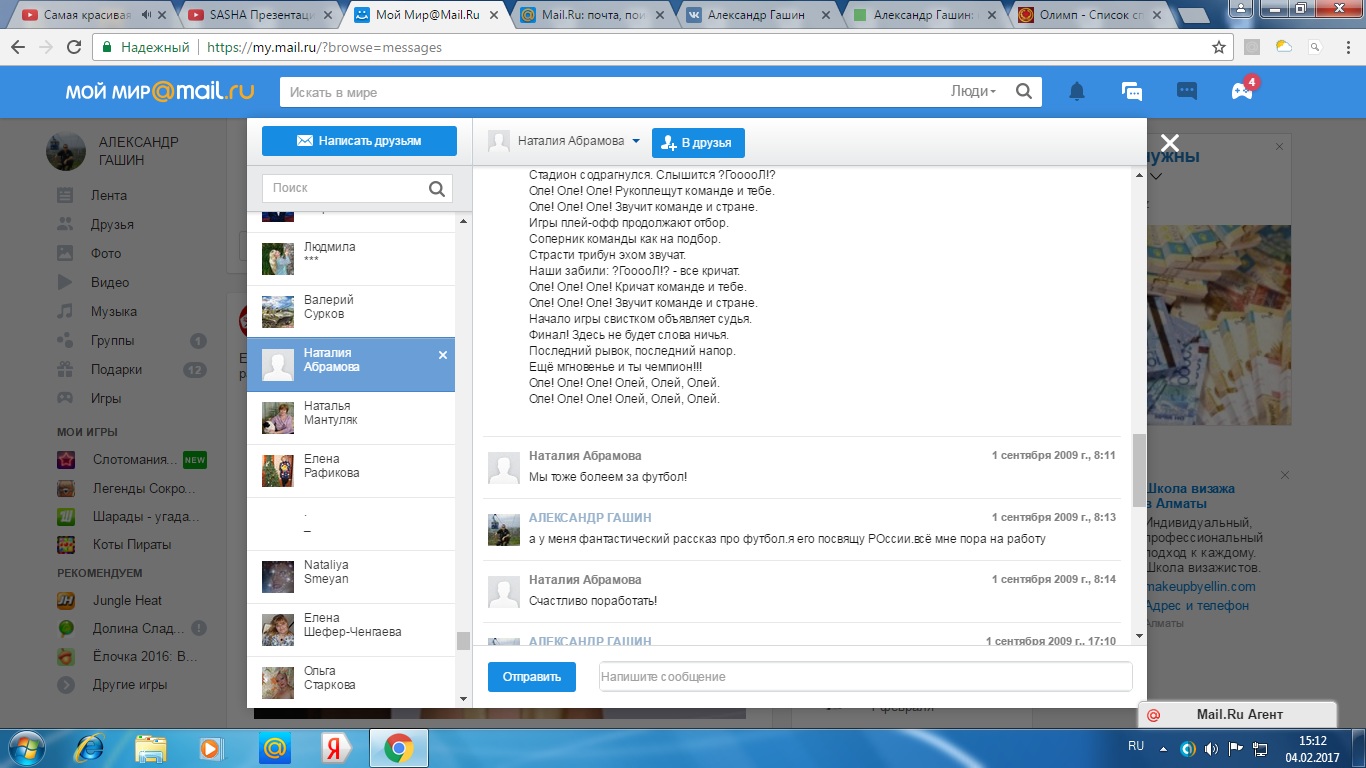Click the contact list scrollbar thumb
1366x768 pixels.
pyautogui.click(x=463, y=641)
